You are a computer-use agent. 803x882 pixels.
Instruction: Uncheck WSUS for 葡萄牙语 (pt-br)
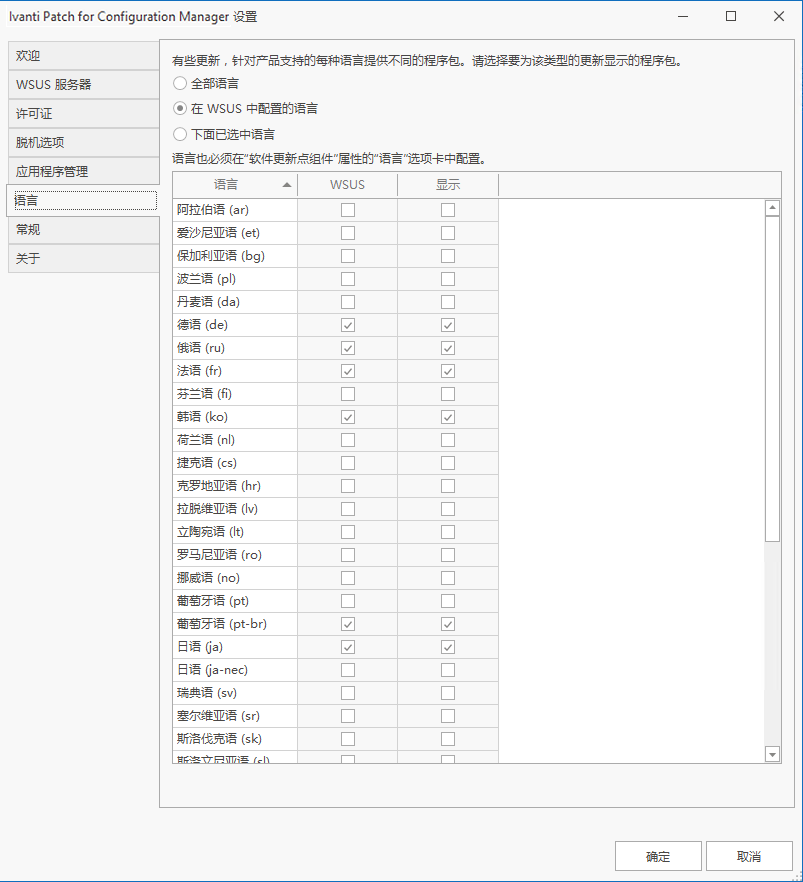pos(348,624)
